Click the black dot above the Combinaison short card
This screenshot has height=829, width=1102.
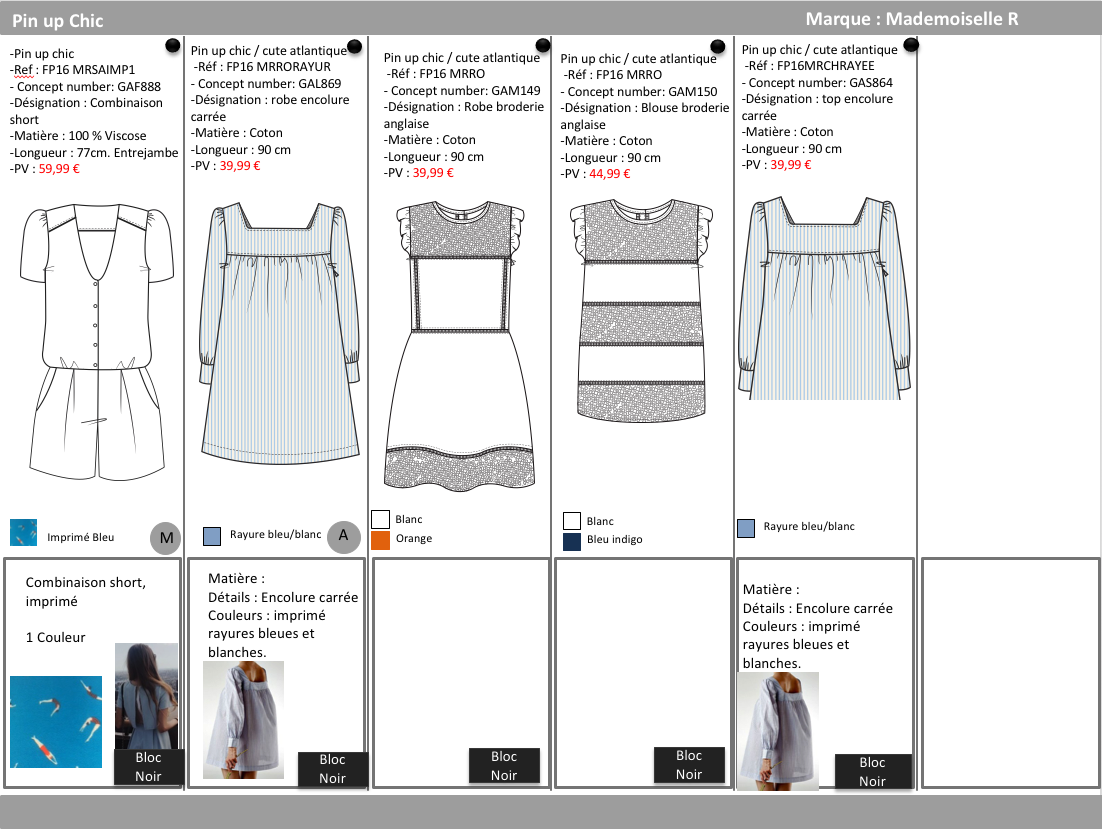[172, 46]
